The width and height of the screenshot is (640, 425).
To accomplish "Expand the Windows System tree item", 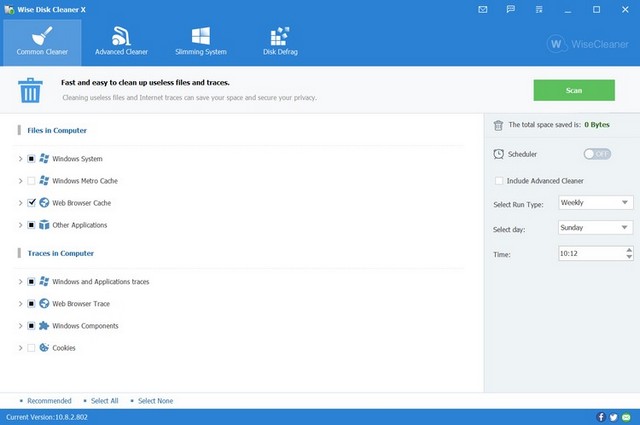I will (x=20, y=159).
